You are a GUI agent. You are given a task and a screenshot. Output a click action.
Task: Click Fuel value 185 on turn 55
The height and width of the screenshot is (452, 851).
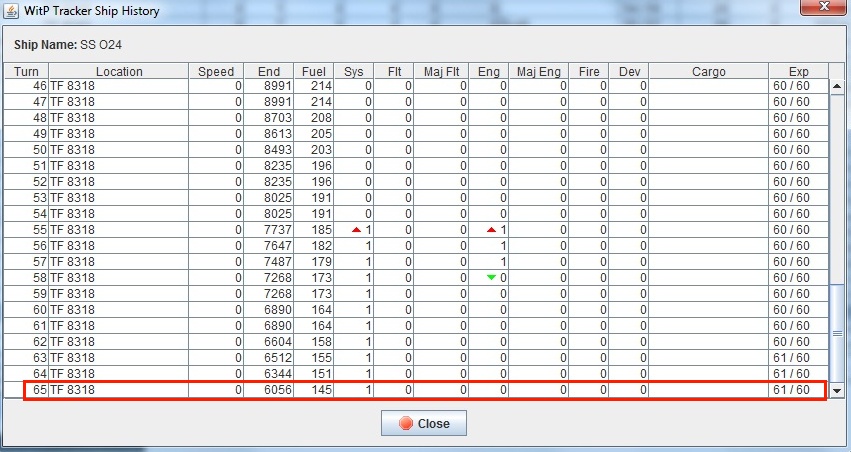point(321,230)
